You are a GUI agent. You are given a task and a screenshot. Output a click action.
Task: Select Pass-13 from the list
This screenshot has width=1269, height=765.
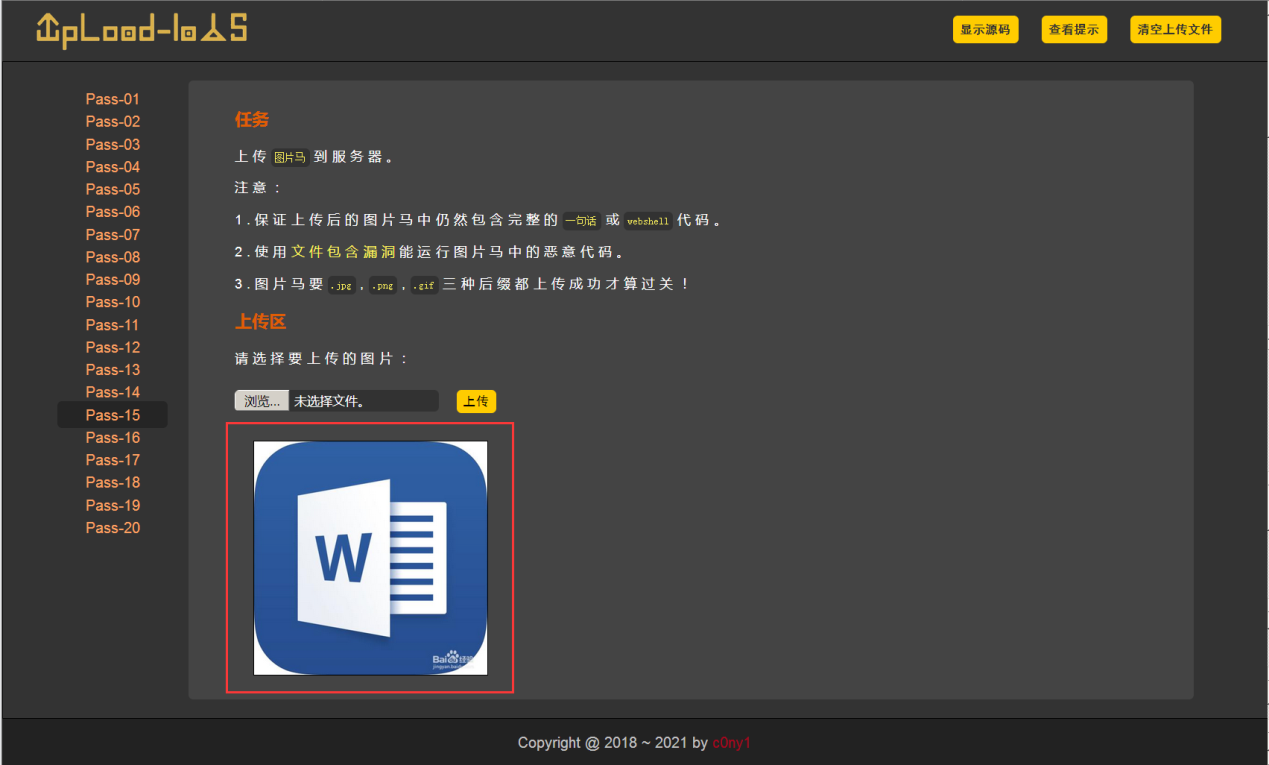coord(113,370)
